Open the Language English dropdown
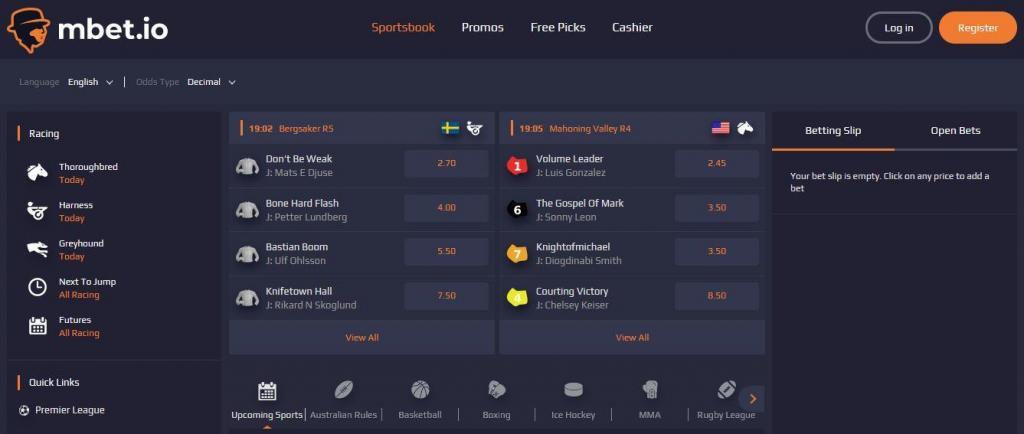The width and height of the screenshot is (1024, 434). (91, 82)
